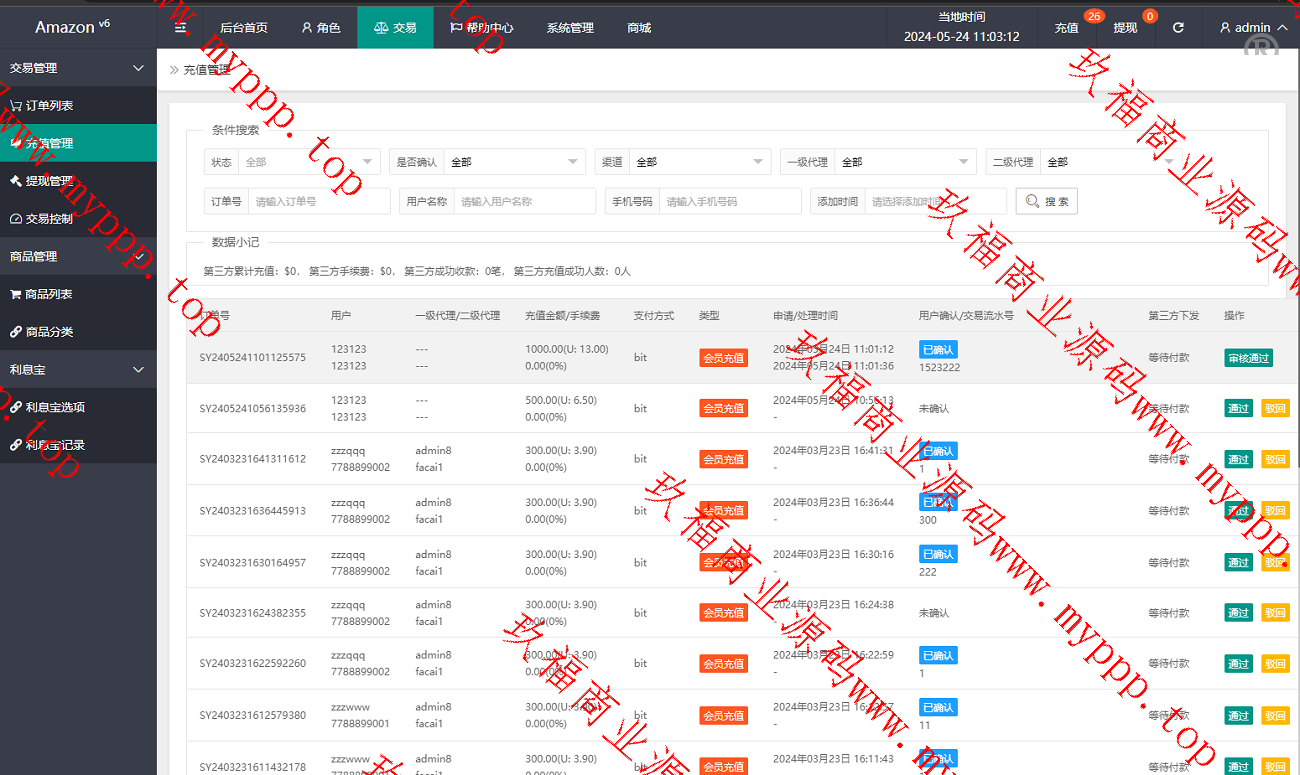The height and width of the screenshot is (775, 1300).
Task: Click the 订单号 input field
Action: coord(318,201)
